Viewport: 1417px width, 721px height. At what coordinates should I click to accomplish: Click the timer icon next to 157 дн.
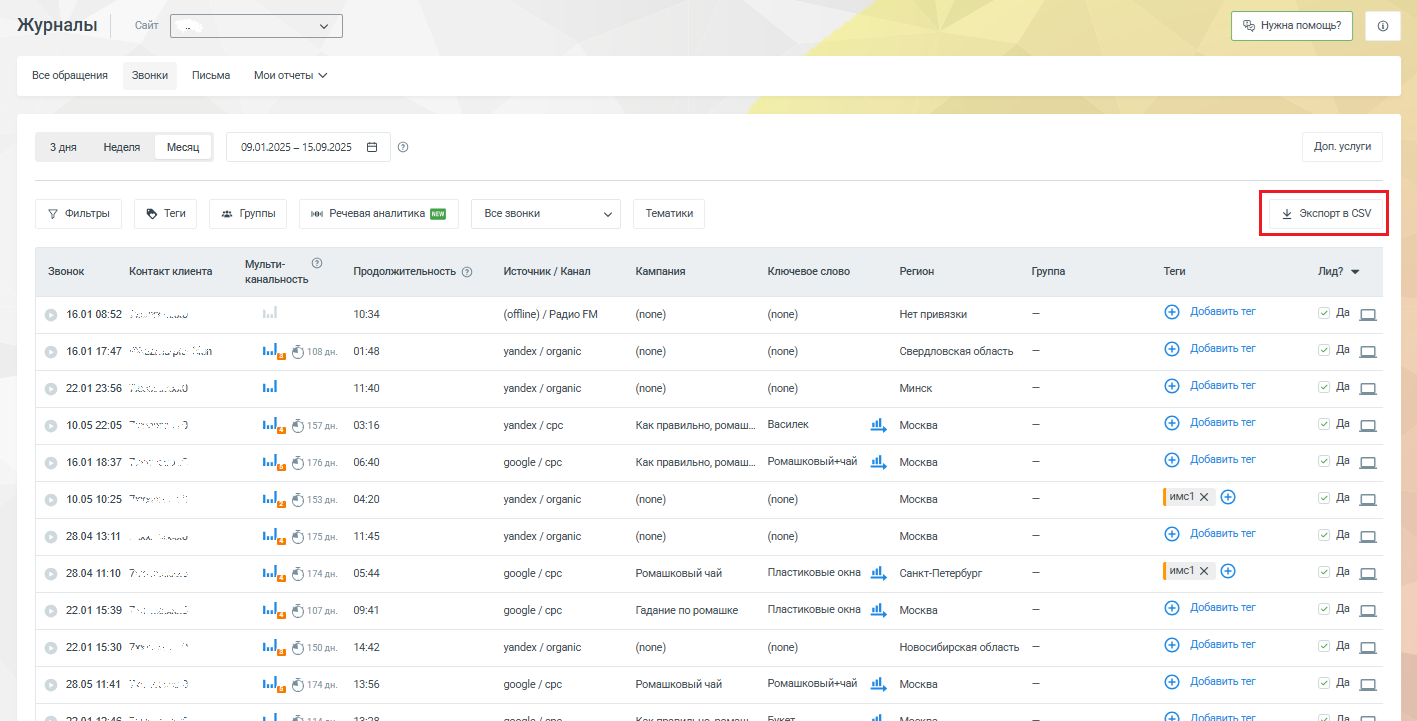coord(298,426)
